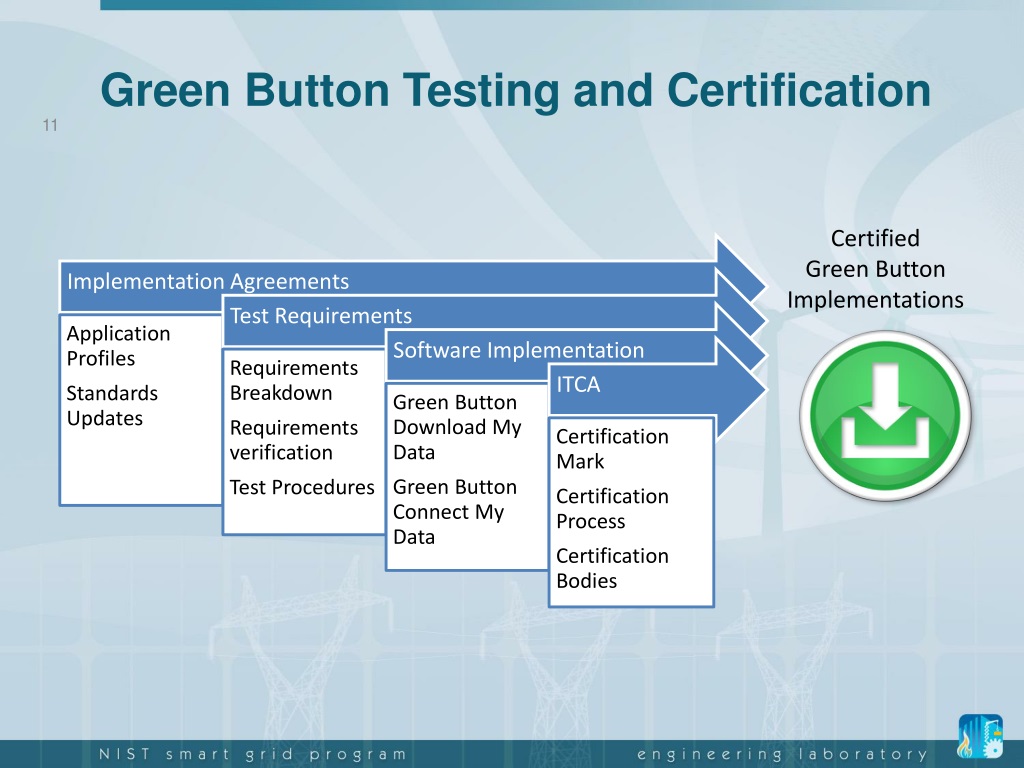Select the Certification Bodies item

pos(612,568)
